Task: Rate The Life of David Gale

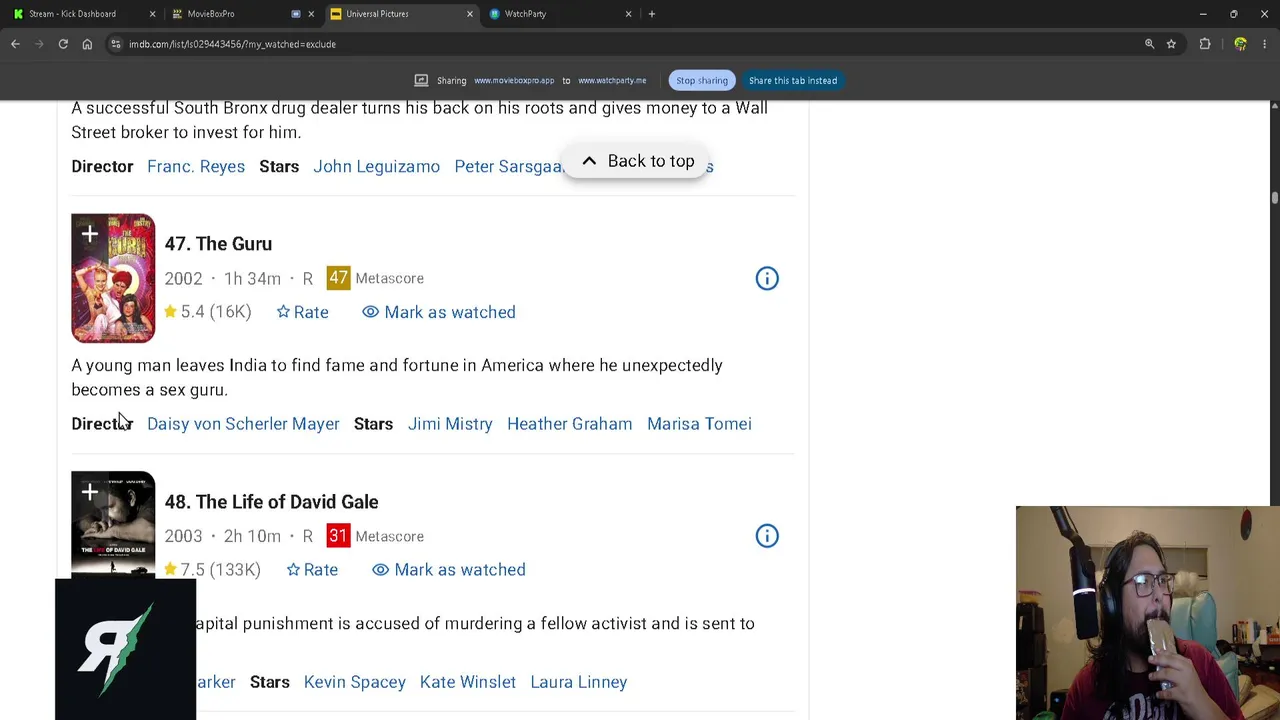Action: [x=312, y=570]
